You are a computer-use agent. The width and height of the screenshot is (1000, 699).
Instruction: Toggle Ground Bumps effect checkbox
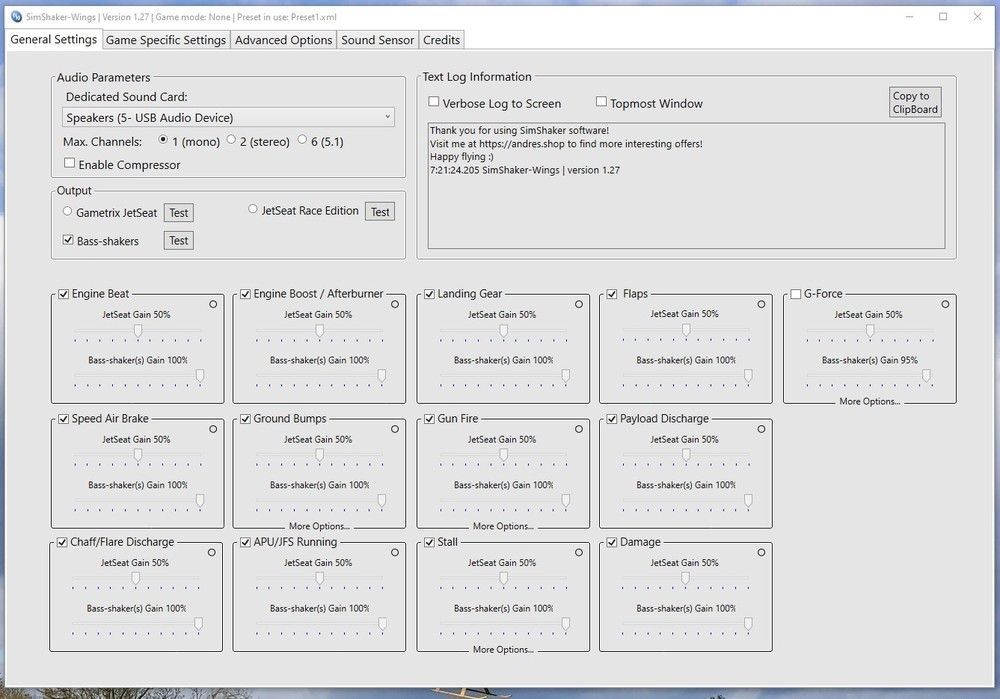(246, 419)
